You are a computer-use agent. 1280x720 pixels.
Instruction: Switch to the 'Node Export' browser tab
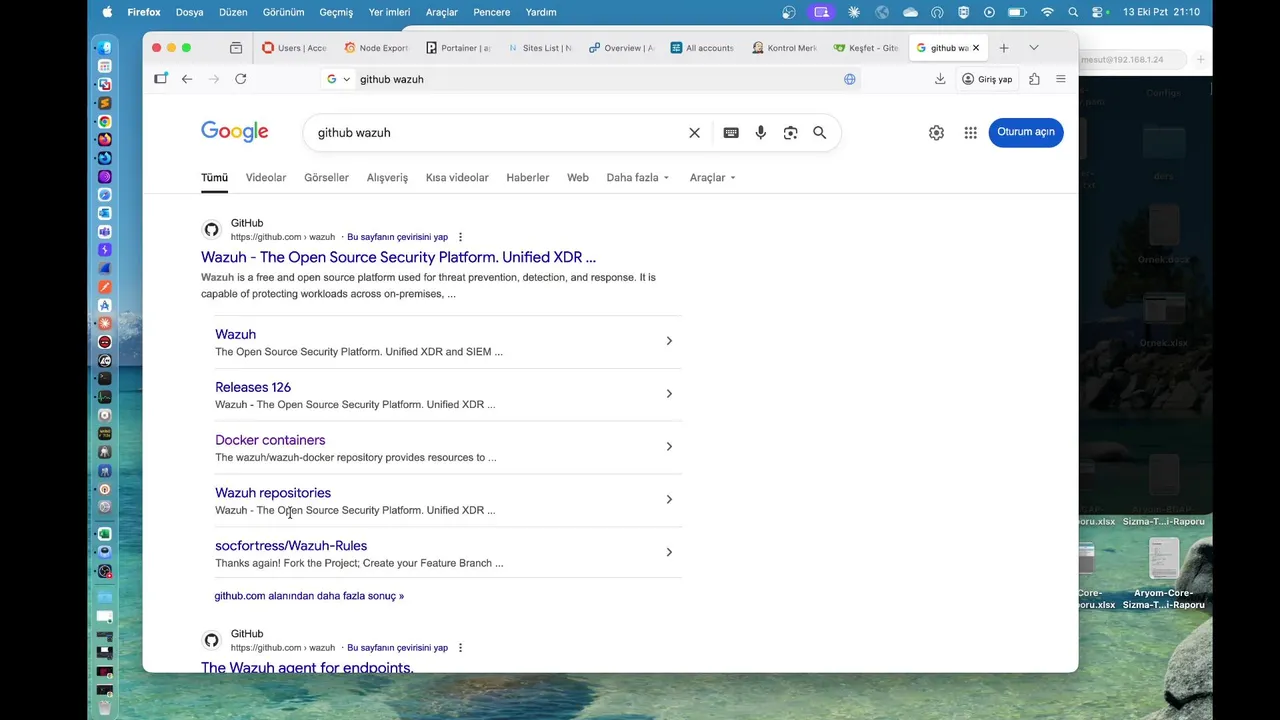coord(376,48)
